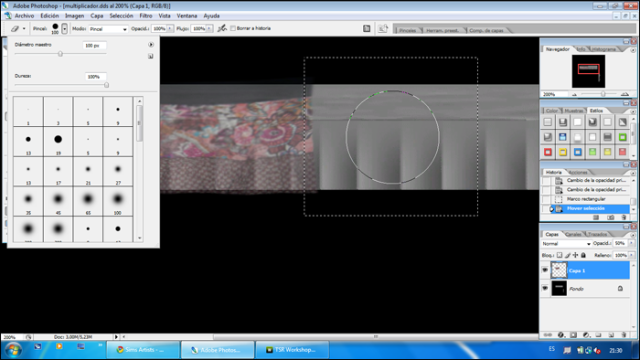Open the Modo dropdown set to Pincel

[x=108, y=29]
